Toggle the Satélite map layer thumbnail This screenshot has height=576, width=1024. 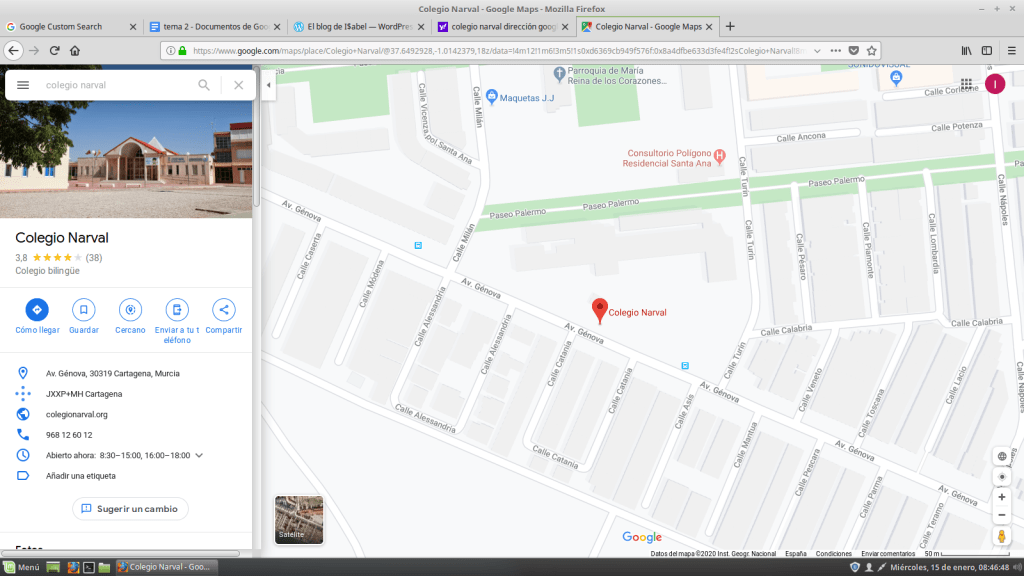[x=299, y=520]
